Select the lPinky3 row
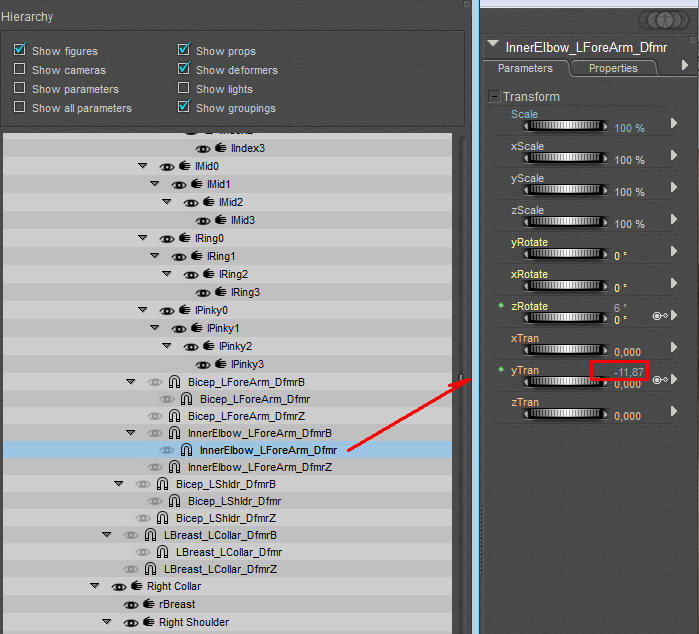The height and width of the screenshot is (634, 699). [x=227, y=364]
